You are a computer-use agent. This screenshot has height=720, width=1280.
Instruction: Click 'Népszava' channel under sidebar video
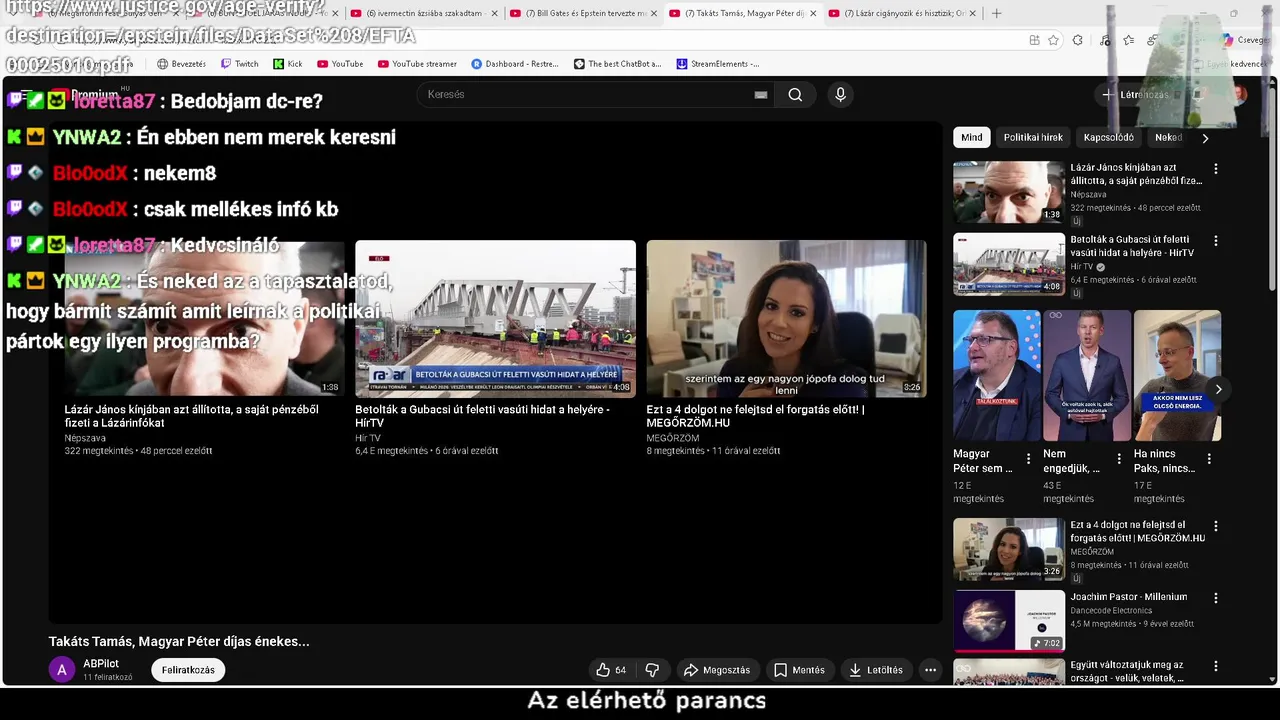click(x=1089, y=195)
